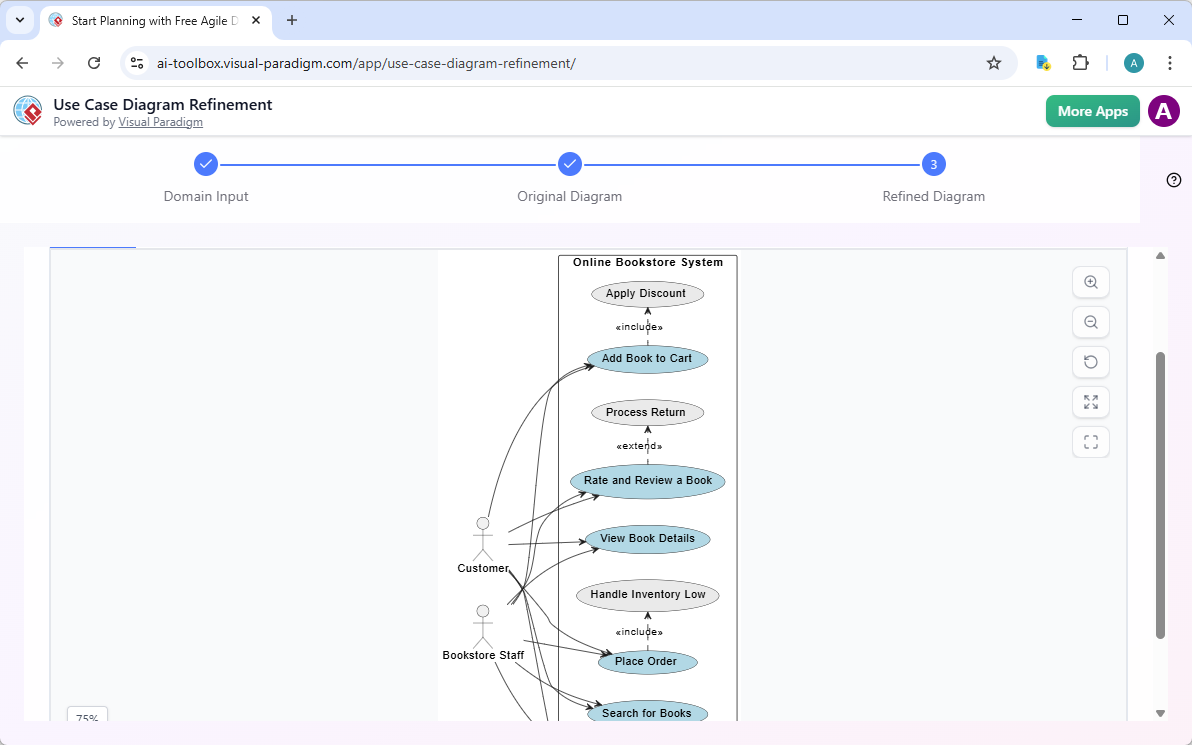
Task: Open fullscreen preview with the frame icon
Action: pyautogui.click(x=1090, y=442)
